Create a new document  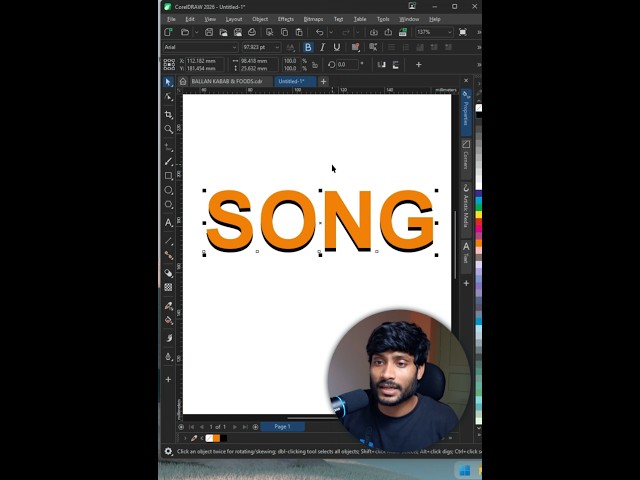tap(168, 32)
